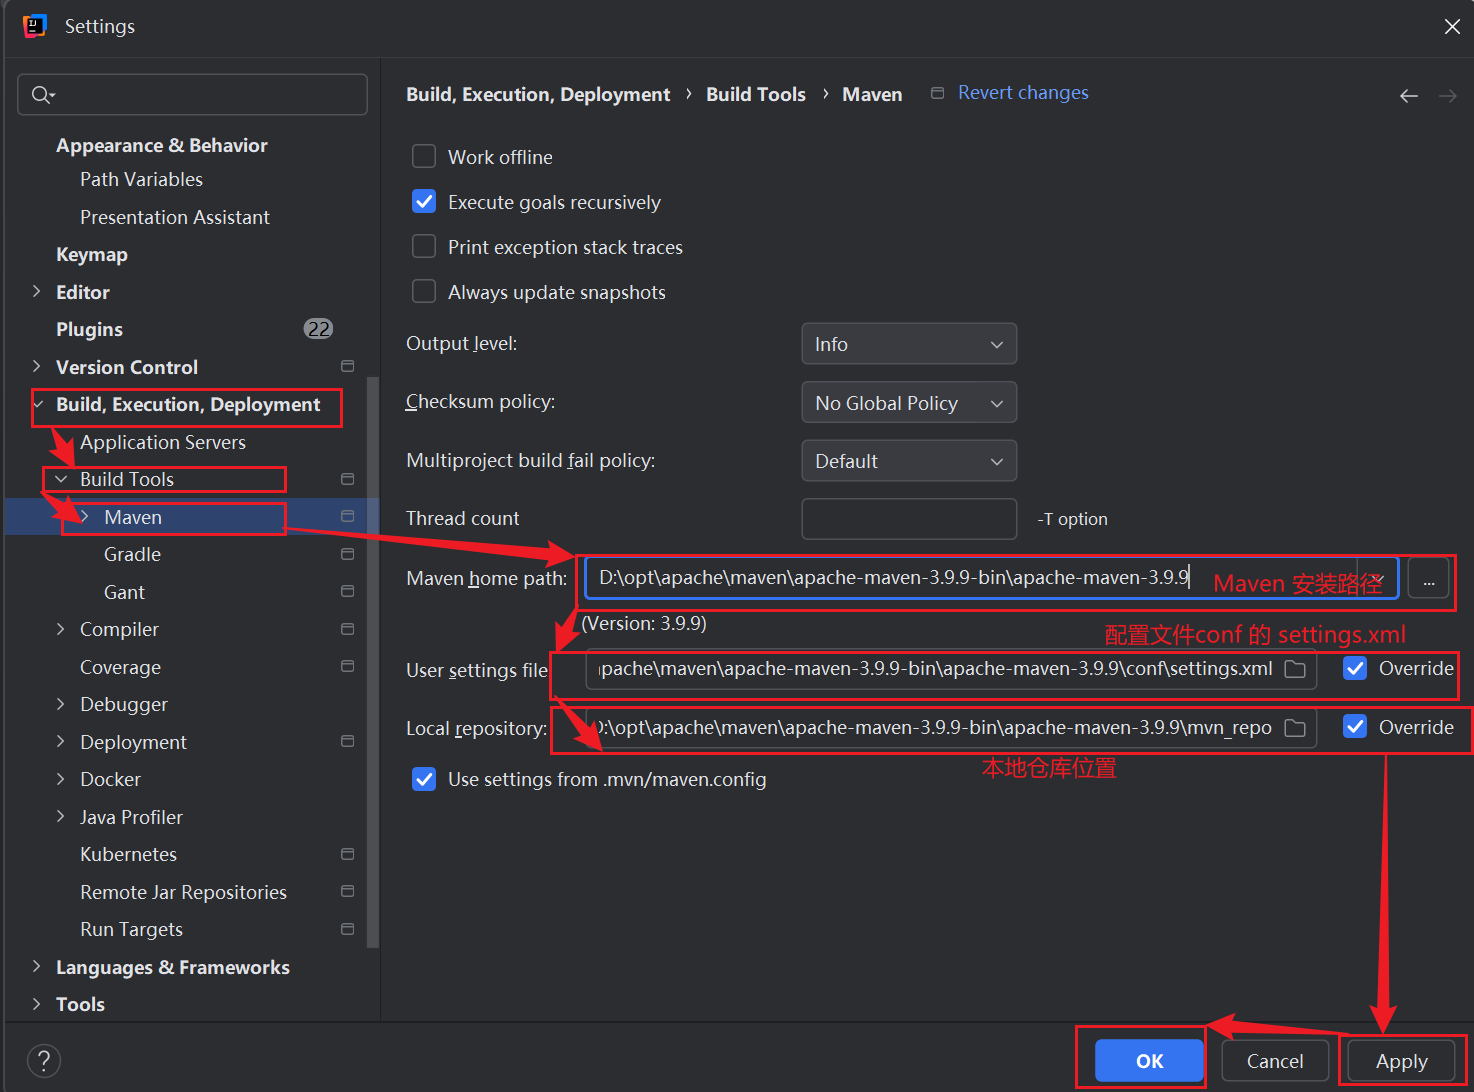
Task: Click project-level icon next to Kubernetes
Action: point(348,854)
